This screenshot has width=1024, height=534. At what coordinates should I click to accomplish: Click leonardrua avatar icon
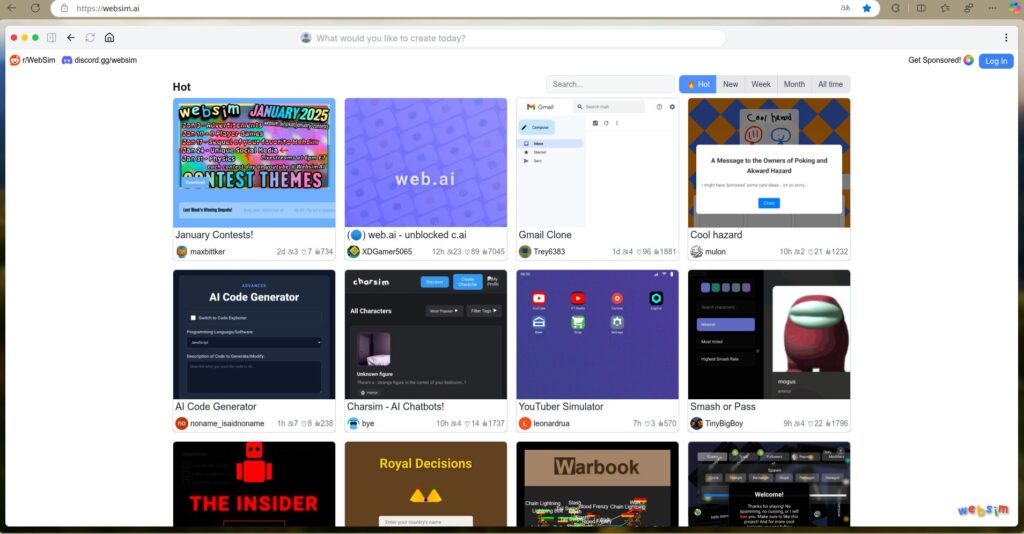pyautogui.click(x=525, y=424)
